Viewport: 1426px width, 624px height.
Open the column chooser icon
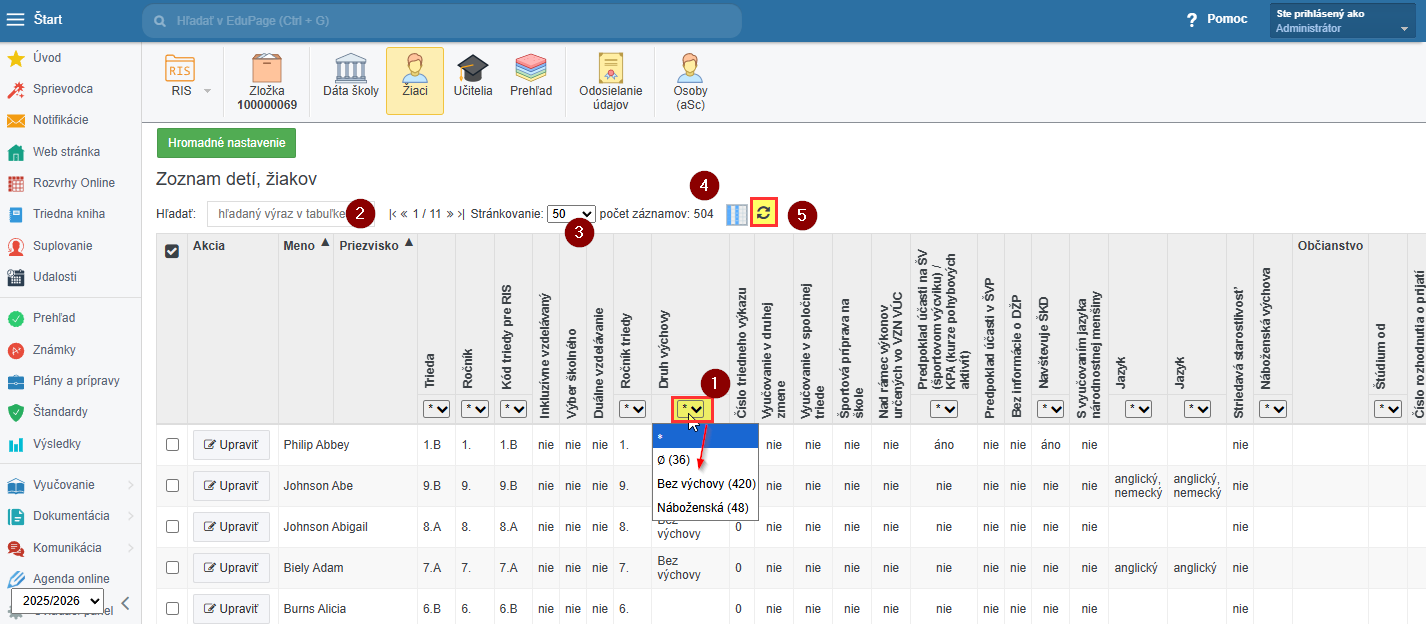pos(737,214)
